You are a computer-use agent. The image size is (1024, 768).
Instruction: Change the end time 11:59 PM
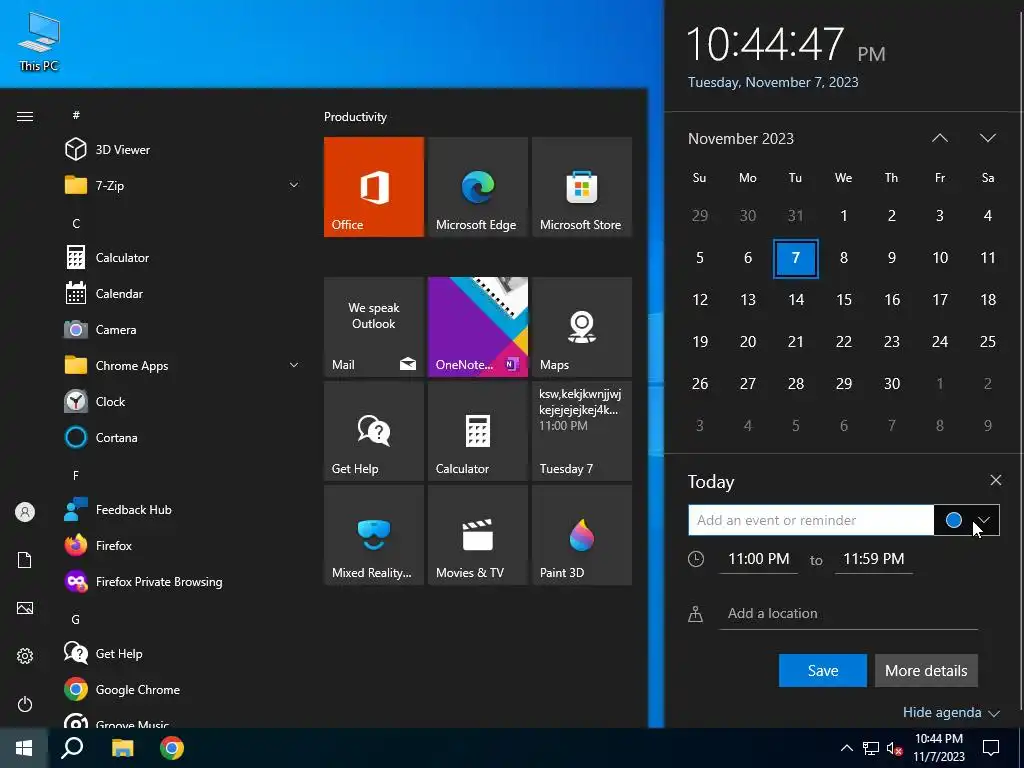click(874, 559)
